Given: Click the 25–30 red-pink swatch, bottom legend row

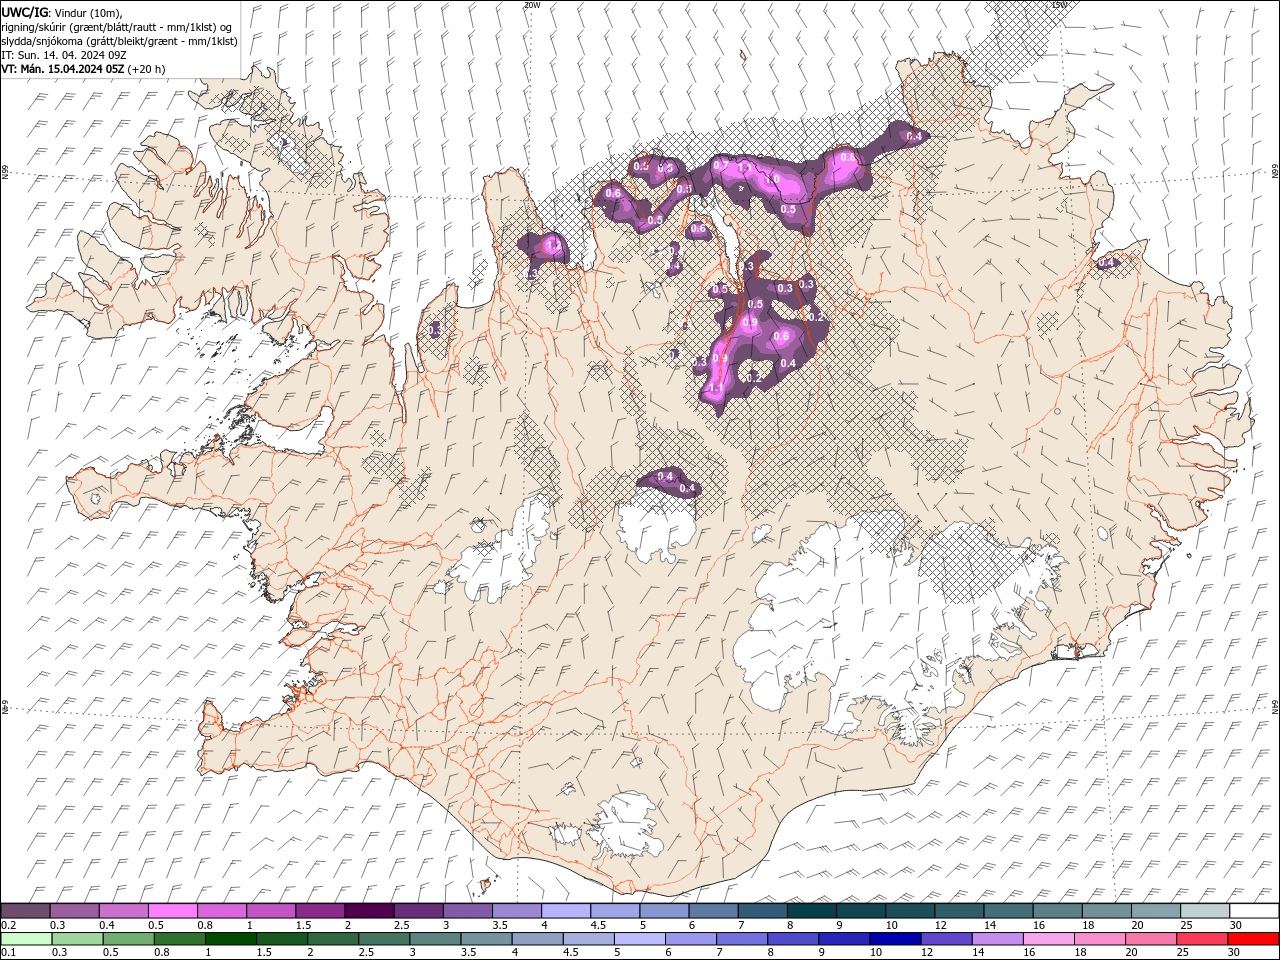Looking at the screenshot, I should (1202, 939).
